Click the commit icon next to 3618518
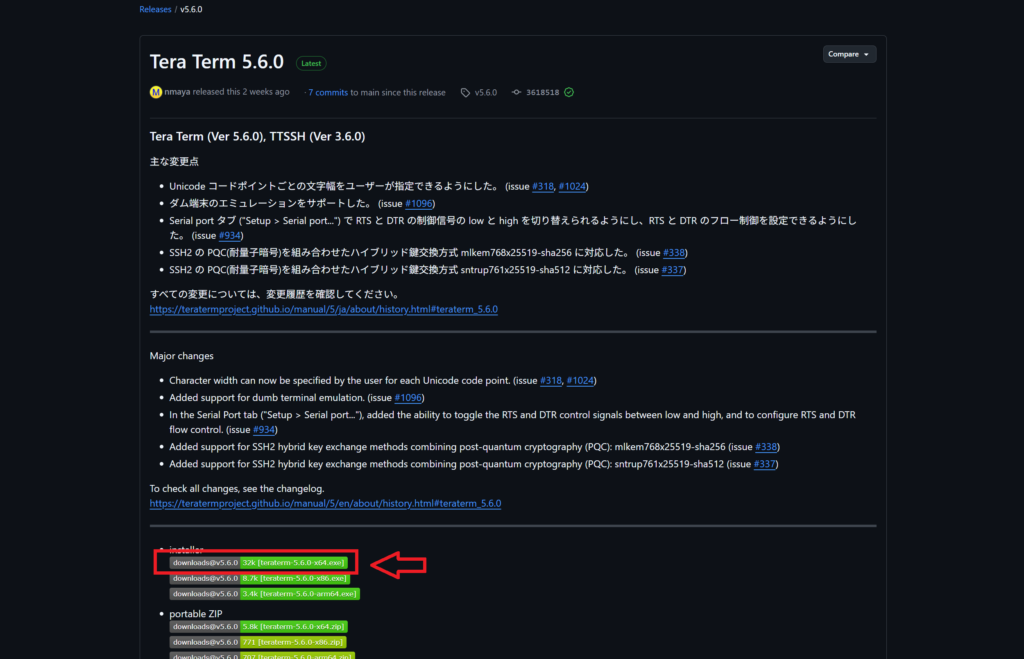 [516, 92]
